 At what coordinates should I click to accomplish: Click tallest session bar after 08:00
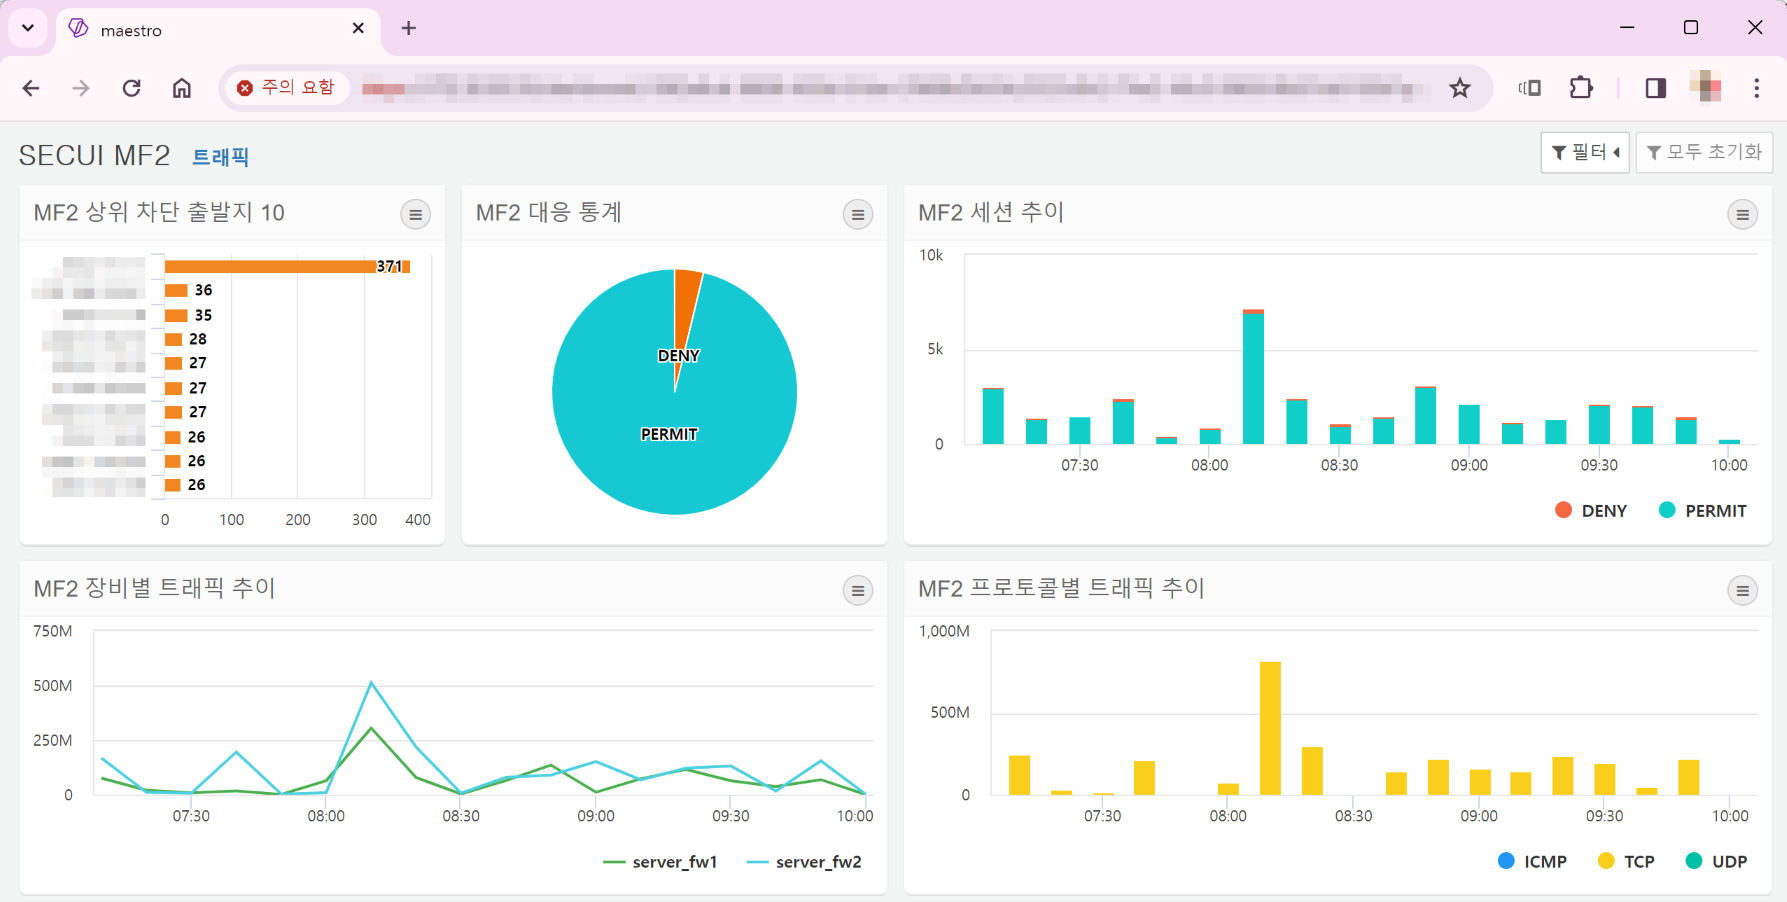[x=1253, y=377]
